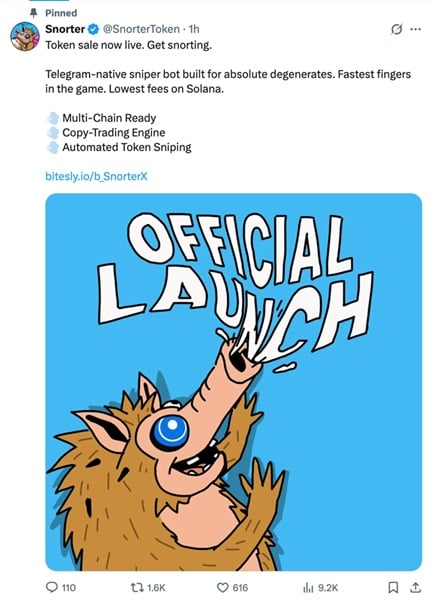Bookmark this Snorter post

click(x=393, y=587)
